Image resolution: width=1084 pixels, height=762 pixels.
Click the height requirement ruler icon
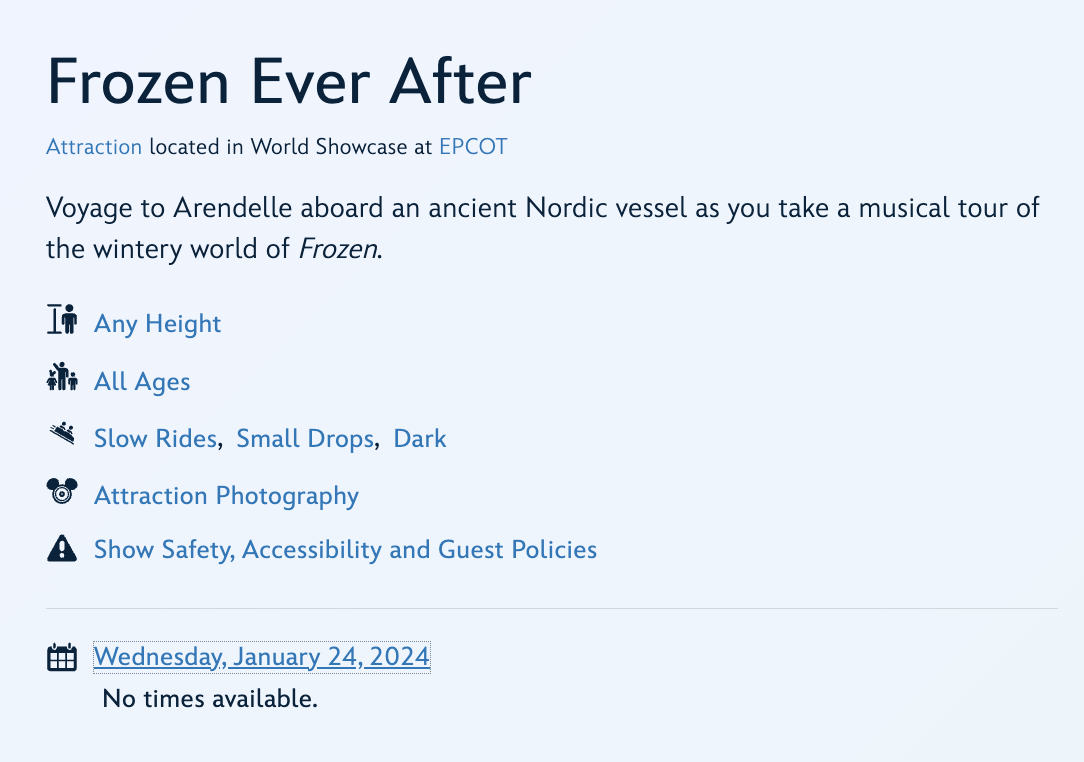click(62, 320)
